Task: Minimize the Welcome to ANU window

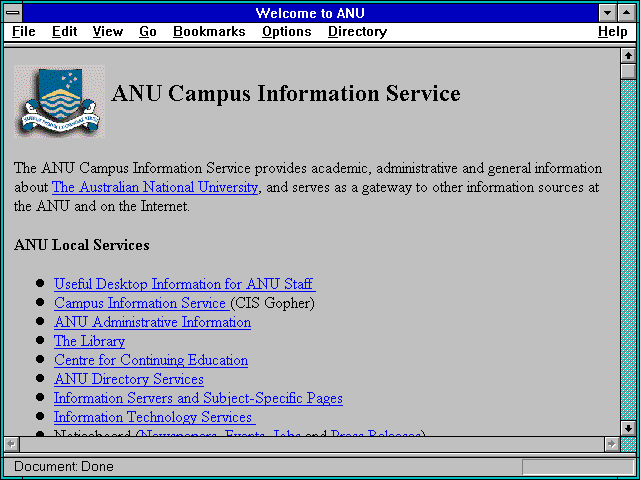Action: [607, 13]
